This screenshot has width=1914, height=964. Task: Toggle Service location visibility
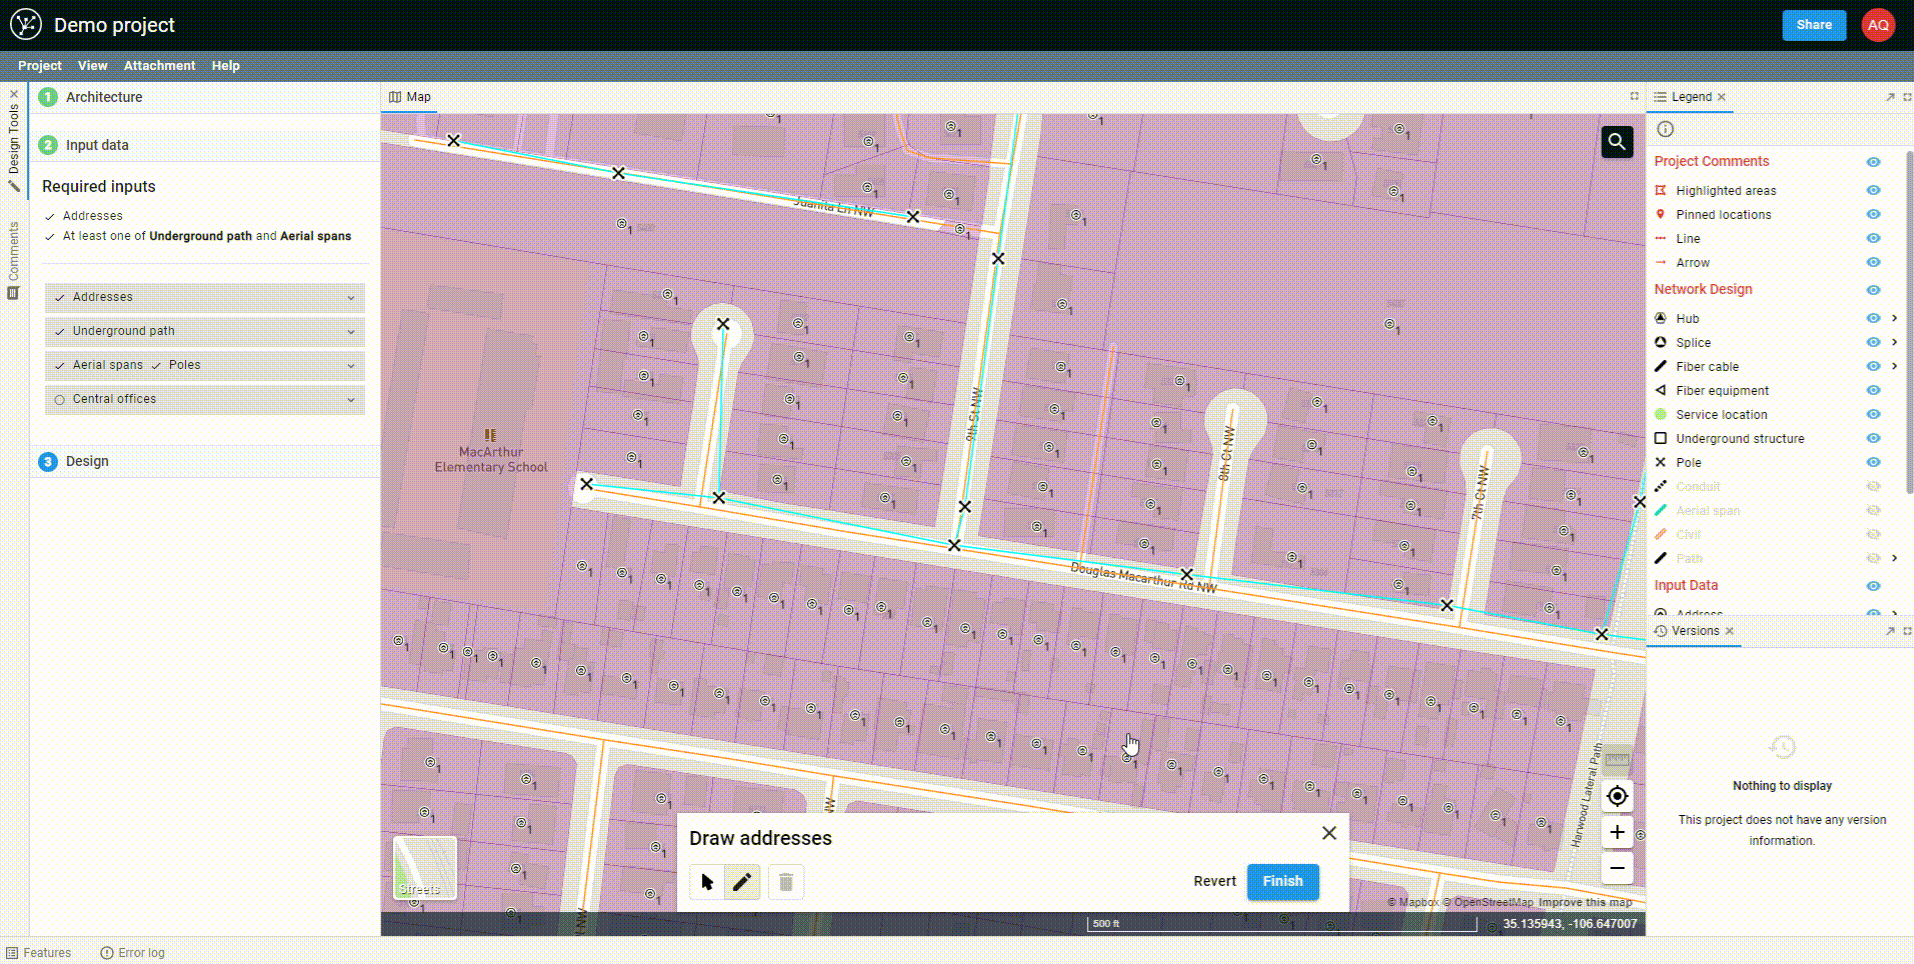pos(1873,414)
